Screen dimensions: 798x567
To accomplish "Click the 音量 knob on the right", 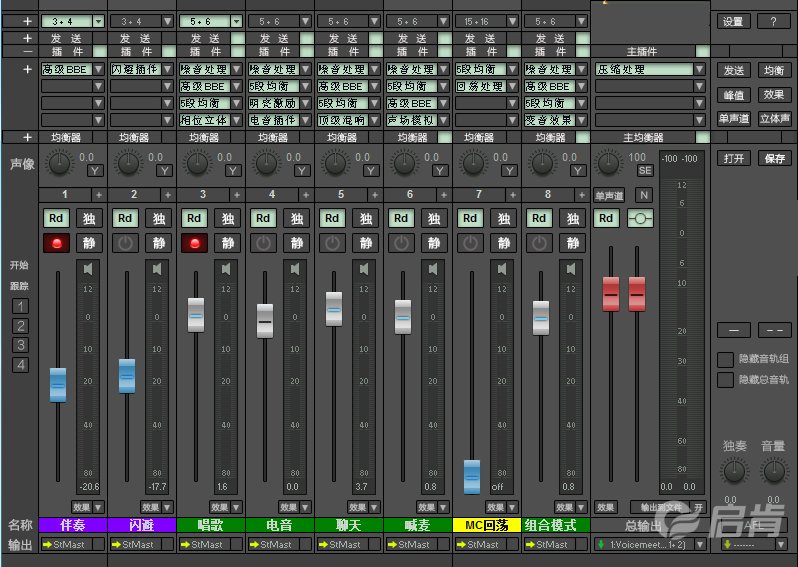I will click(774, 471).
